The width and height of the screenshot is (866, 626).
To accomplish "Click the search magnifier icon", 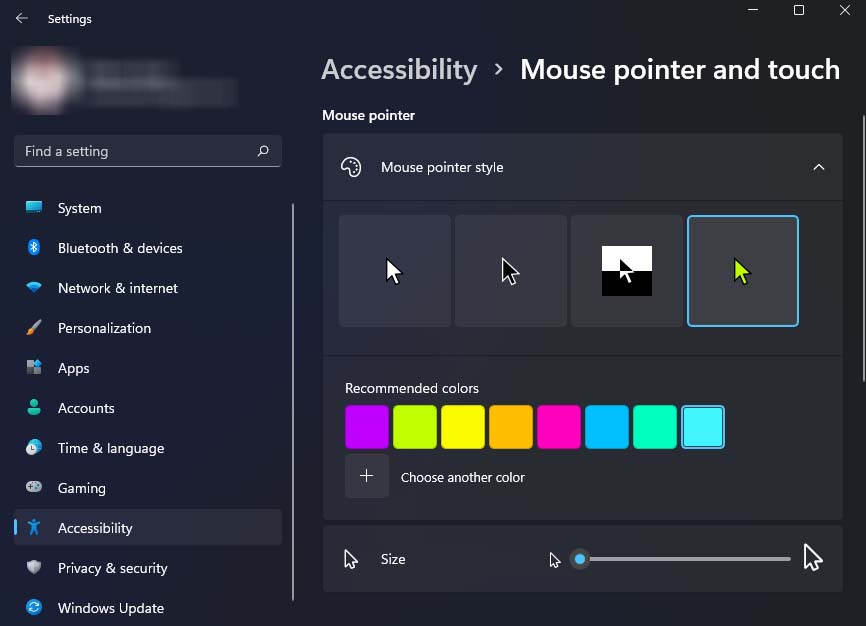I will 263,151.
